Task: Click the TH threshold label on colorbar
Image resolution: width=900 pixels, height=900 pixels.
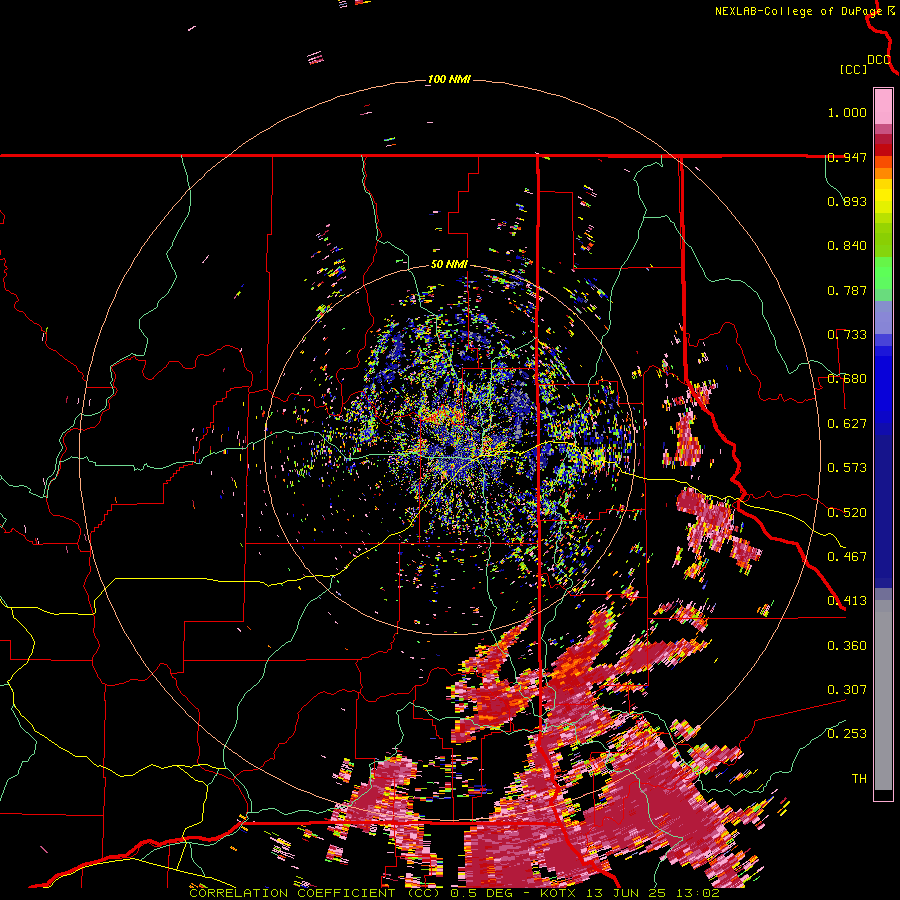Action: 859,779
